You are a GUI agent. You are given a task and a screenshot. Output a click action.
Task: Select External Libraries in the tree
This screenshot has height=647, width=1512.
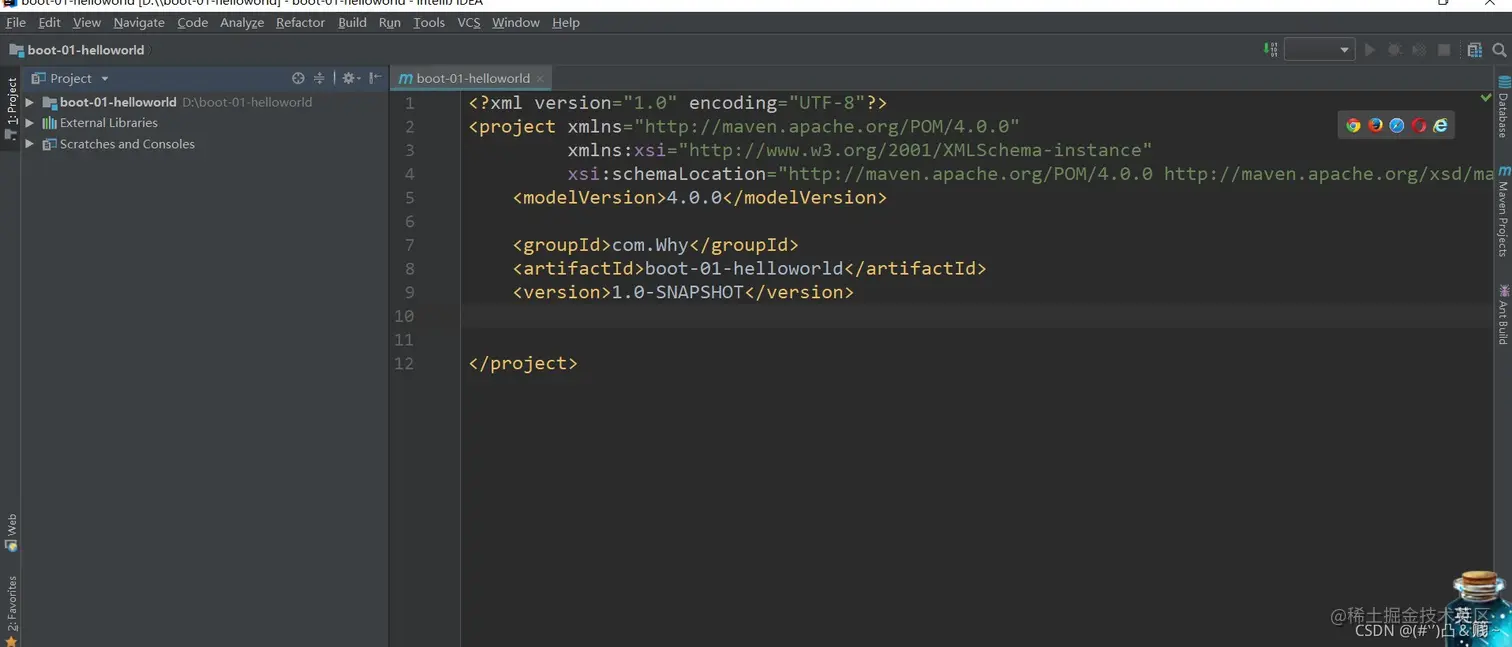pos(109,123)
